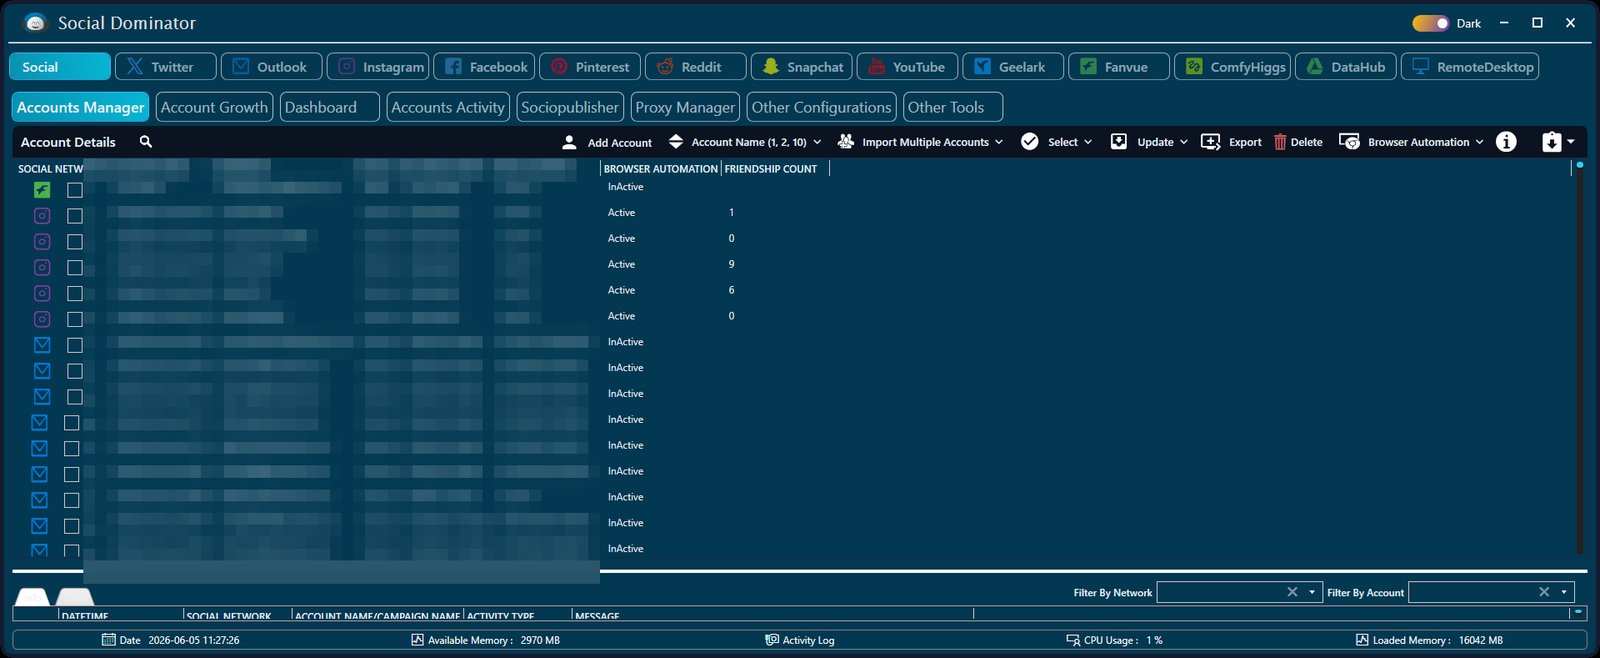Open the Accounts Activity tab
Screen dimensions: 1600x658
[448, 107]
